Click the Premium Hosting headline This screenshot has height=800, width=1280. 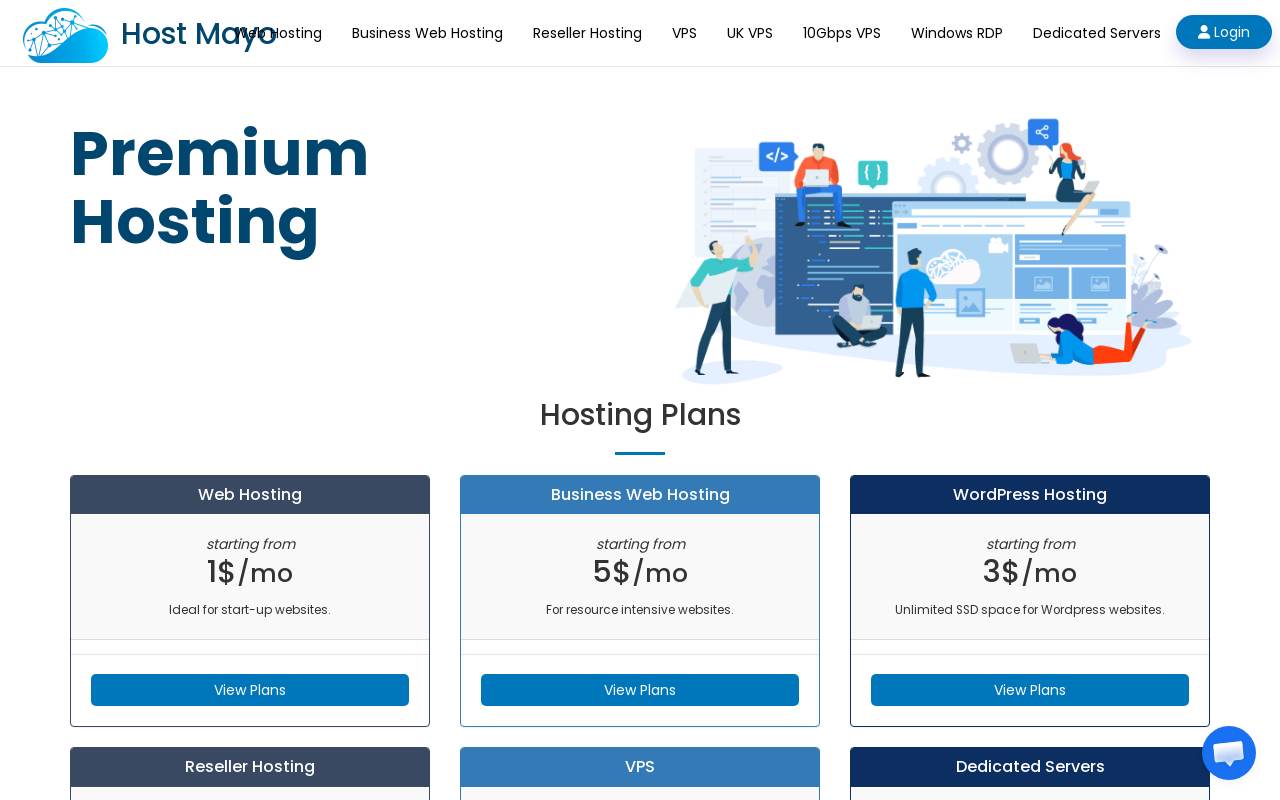pos(219,187)
